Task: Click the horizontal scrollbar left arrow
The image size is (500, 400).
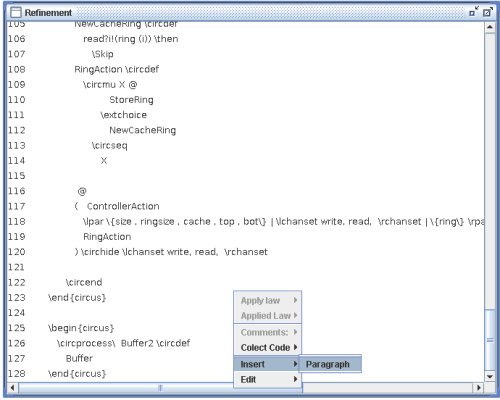Action: point(13,388)
